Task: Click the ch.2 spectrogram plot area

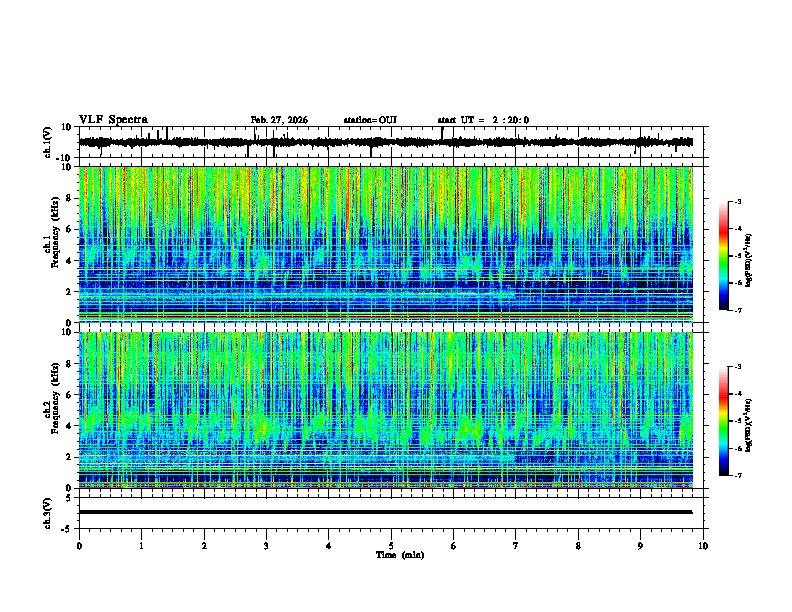Action: pos(386,410)
